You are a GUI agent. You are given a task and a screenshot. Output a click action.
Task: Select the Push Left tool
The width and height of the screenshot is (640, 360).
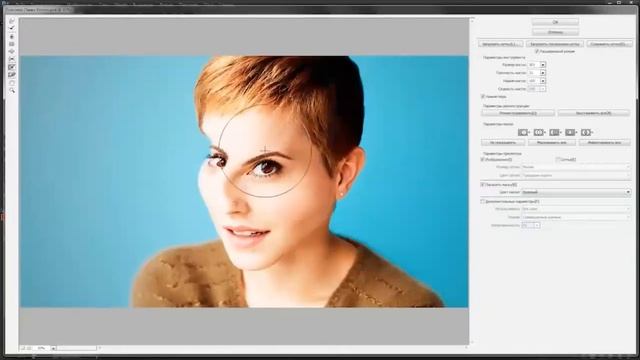coord(12,59)
